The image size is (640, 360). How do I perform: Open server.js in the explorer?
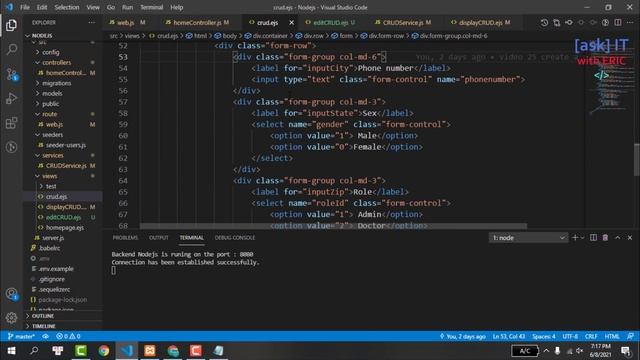[53, 238]
